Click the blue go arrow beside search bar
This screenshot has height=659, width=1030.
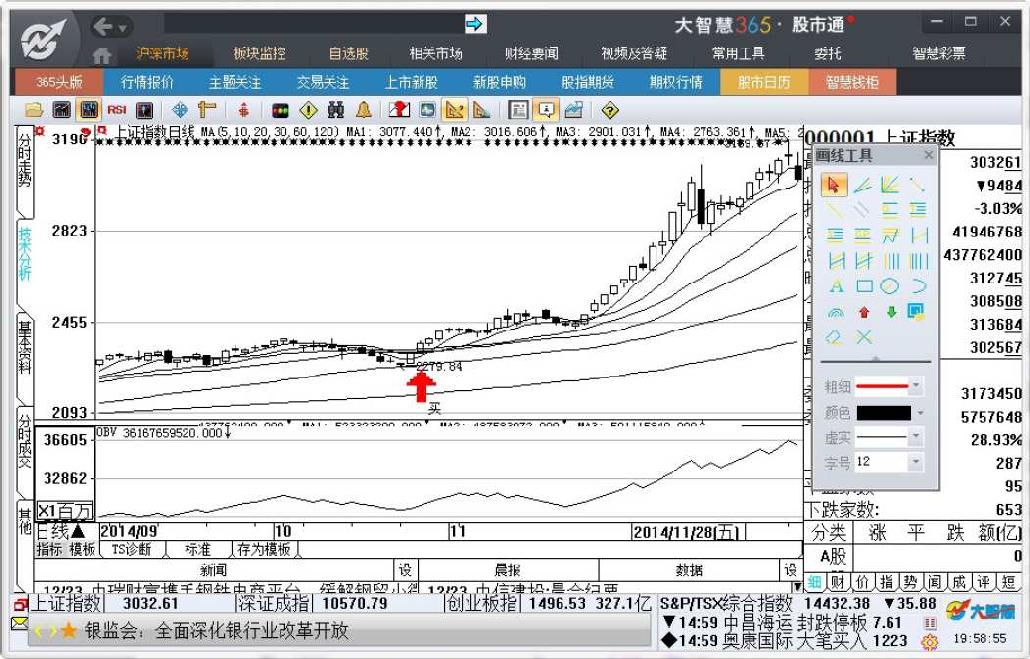click(x=474, y=24)
